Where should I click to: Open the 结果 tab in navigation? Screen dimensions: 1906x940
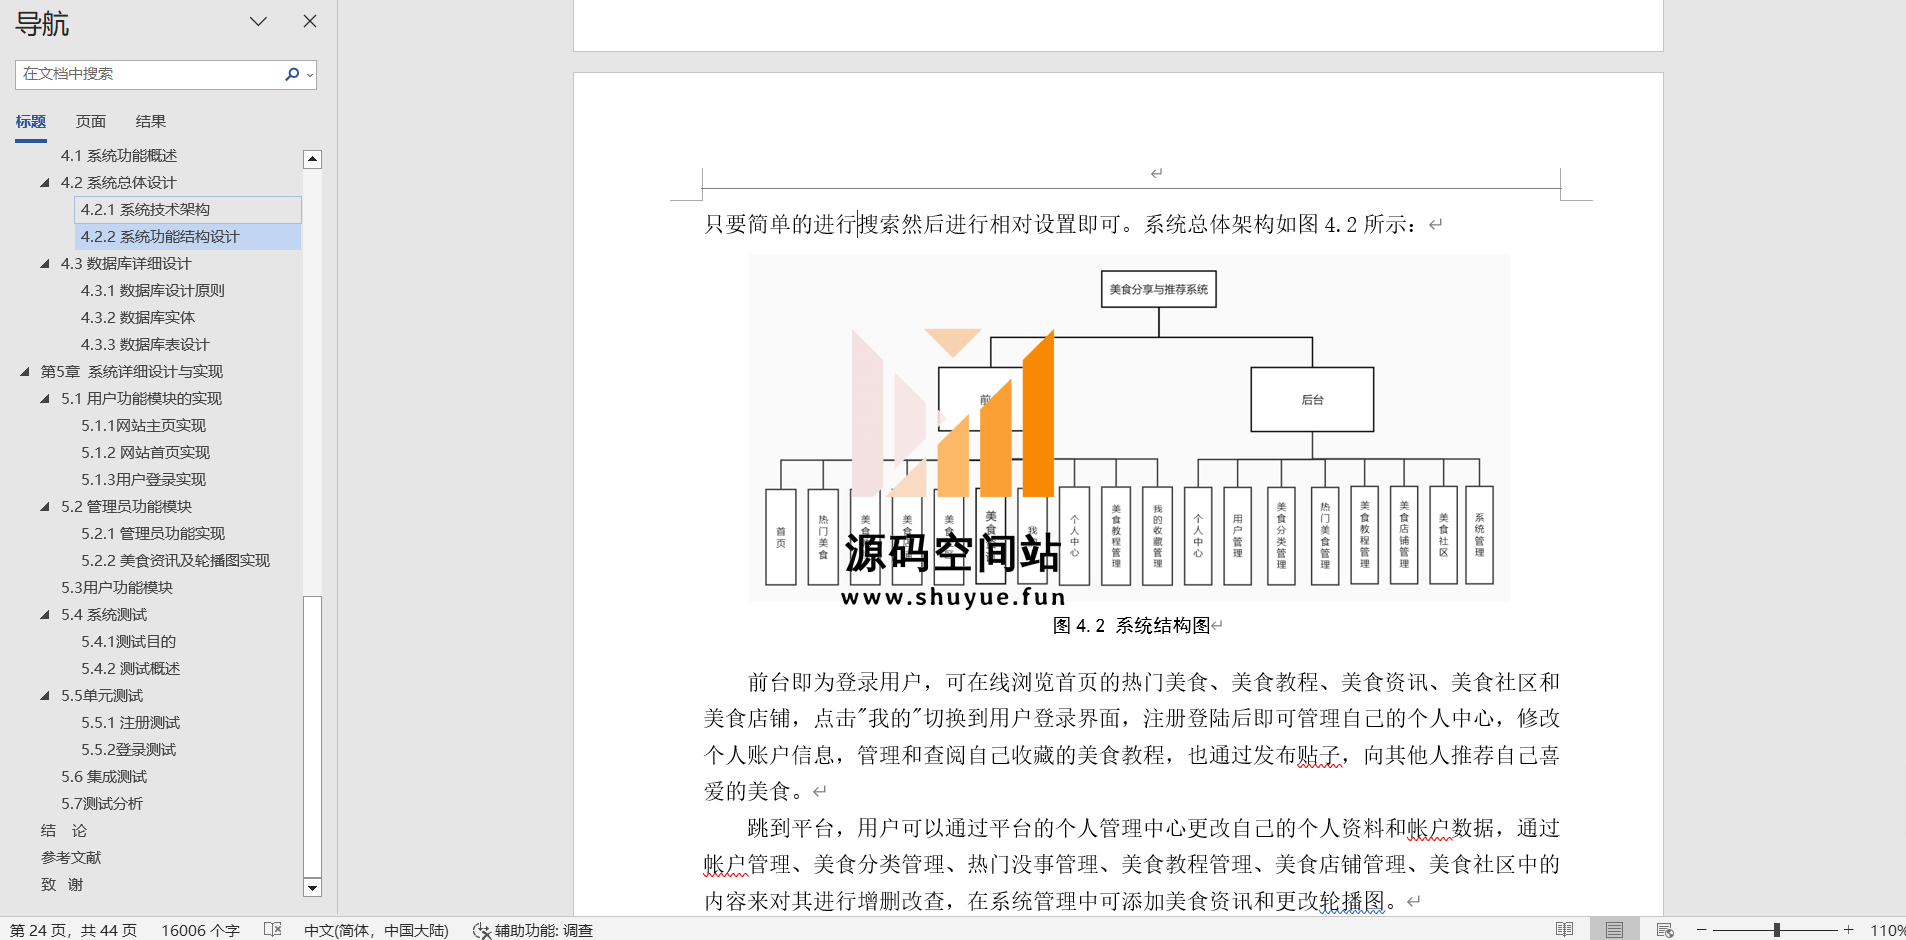[x=151, y=121]
